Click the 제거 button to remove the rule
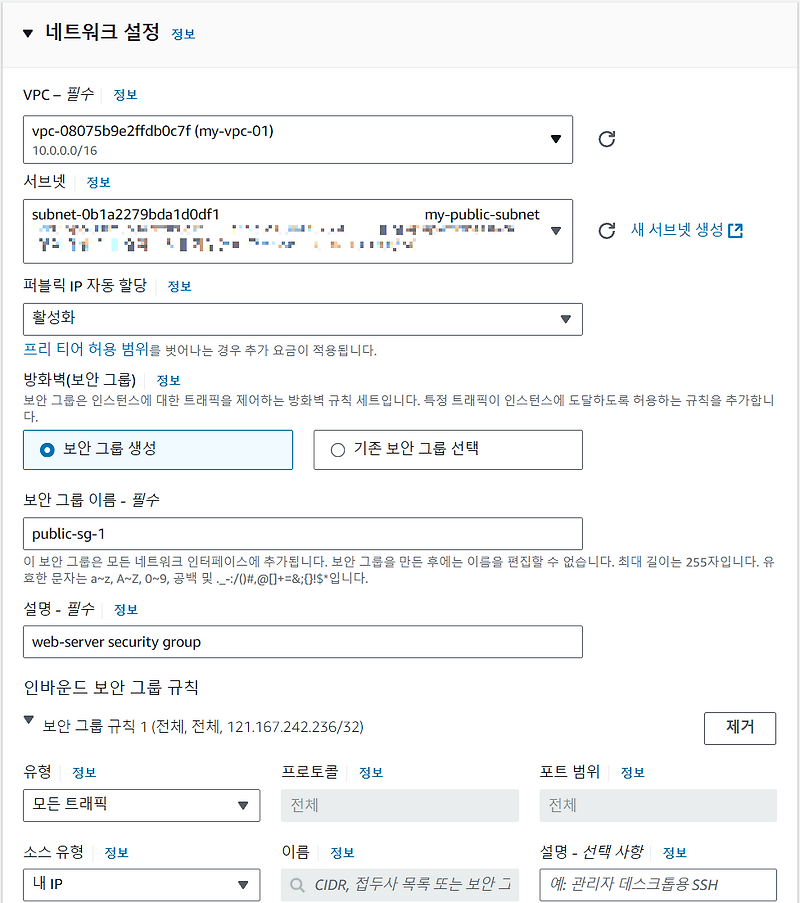Screen dimensions: 800x903 [740, 728]
